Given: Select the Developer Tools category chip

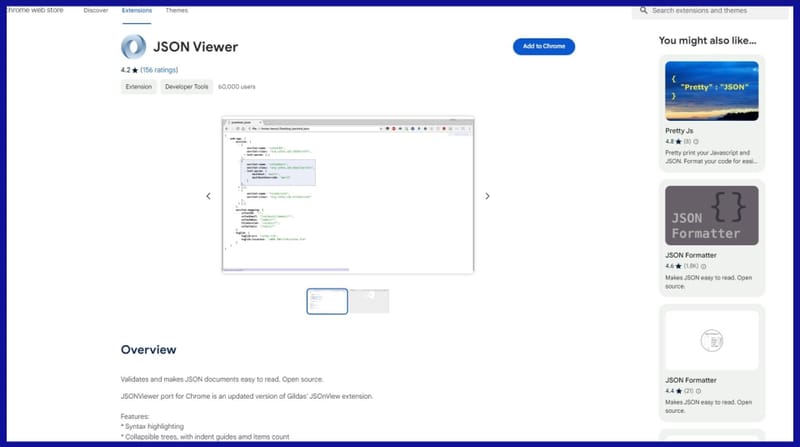Looking at the screenshot, I should [187, 87].
